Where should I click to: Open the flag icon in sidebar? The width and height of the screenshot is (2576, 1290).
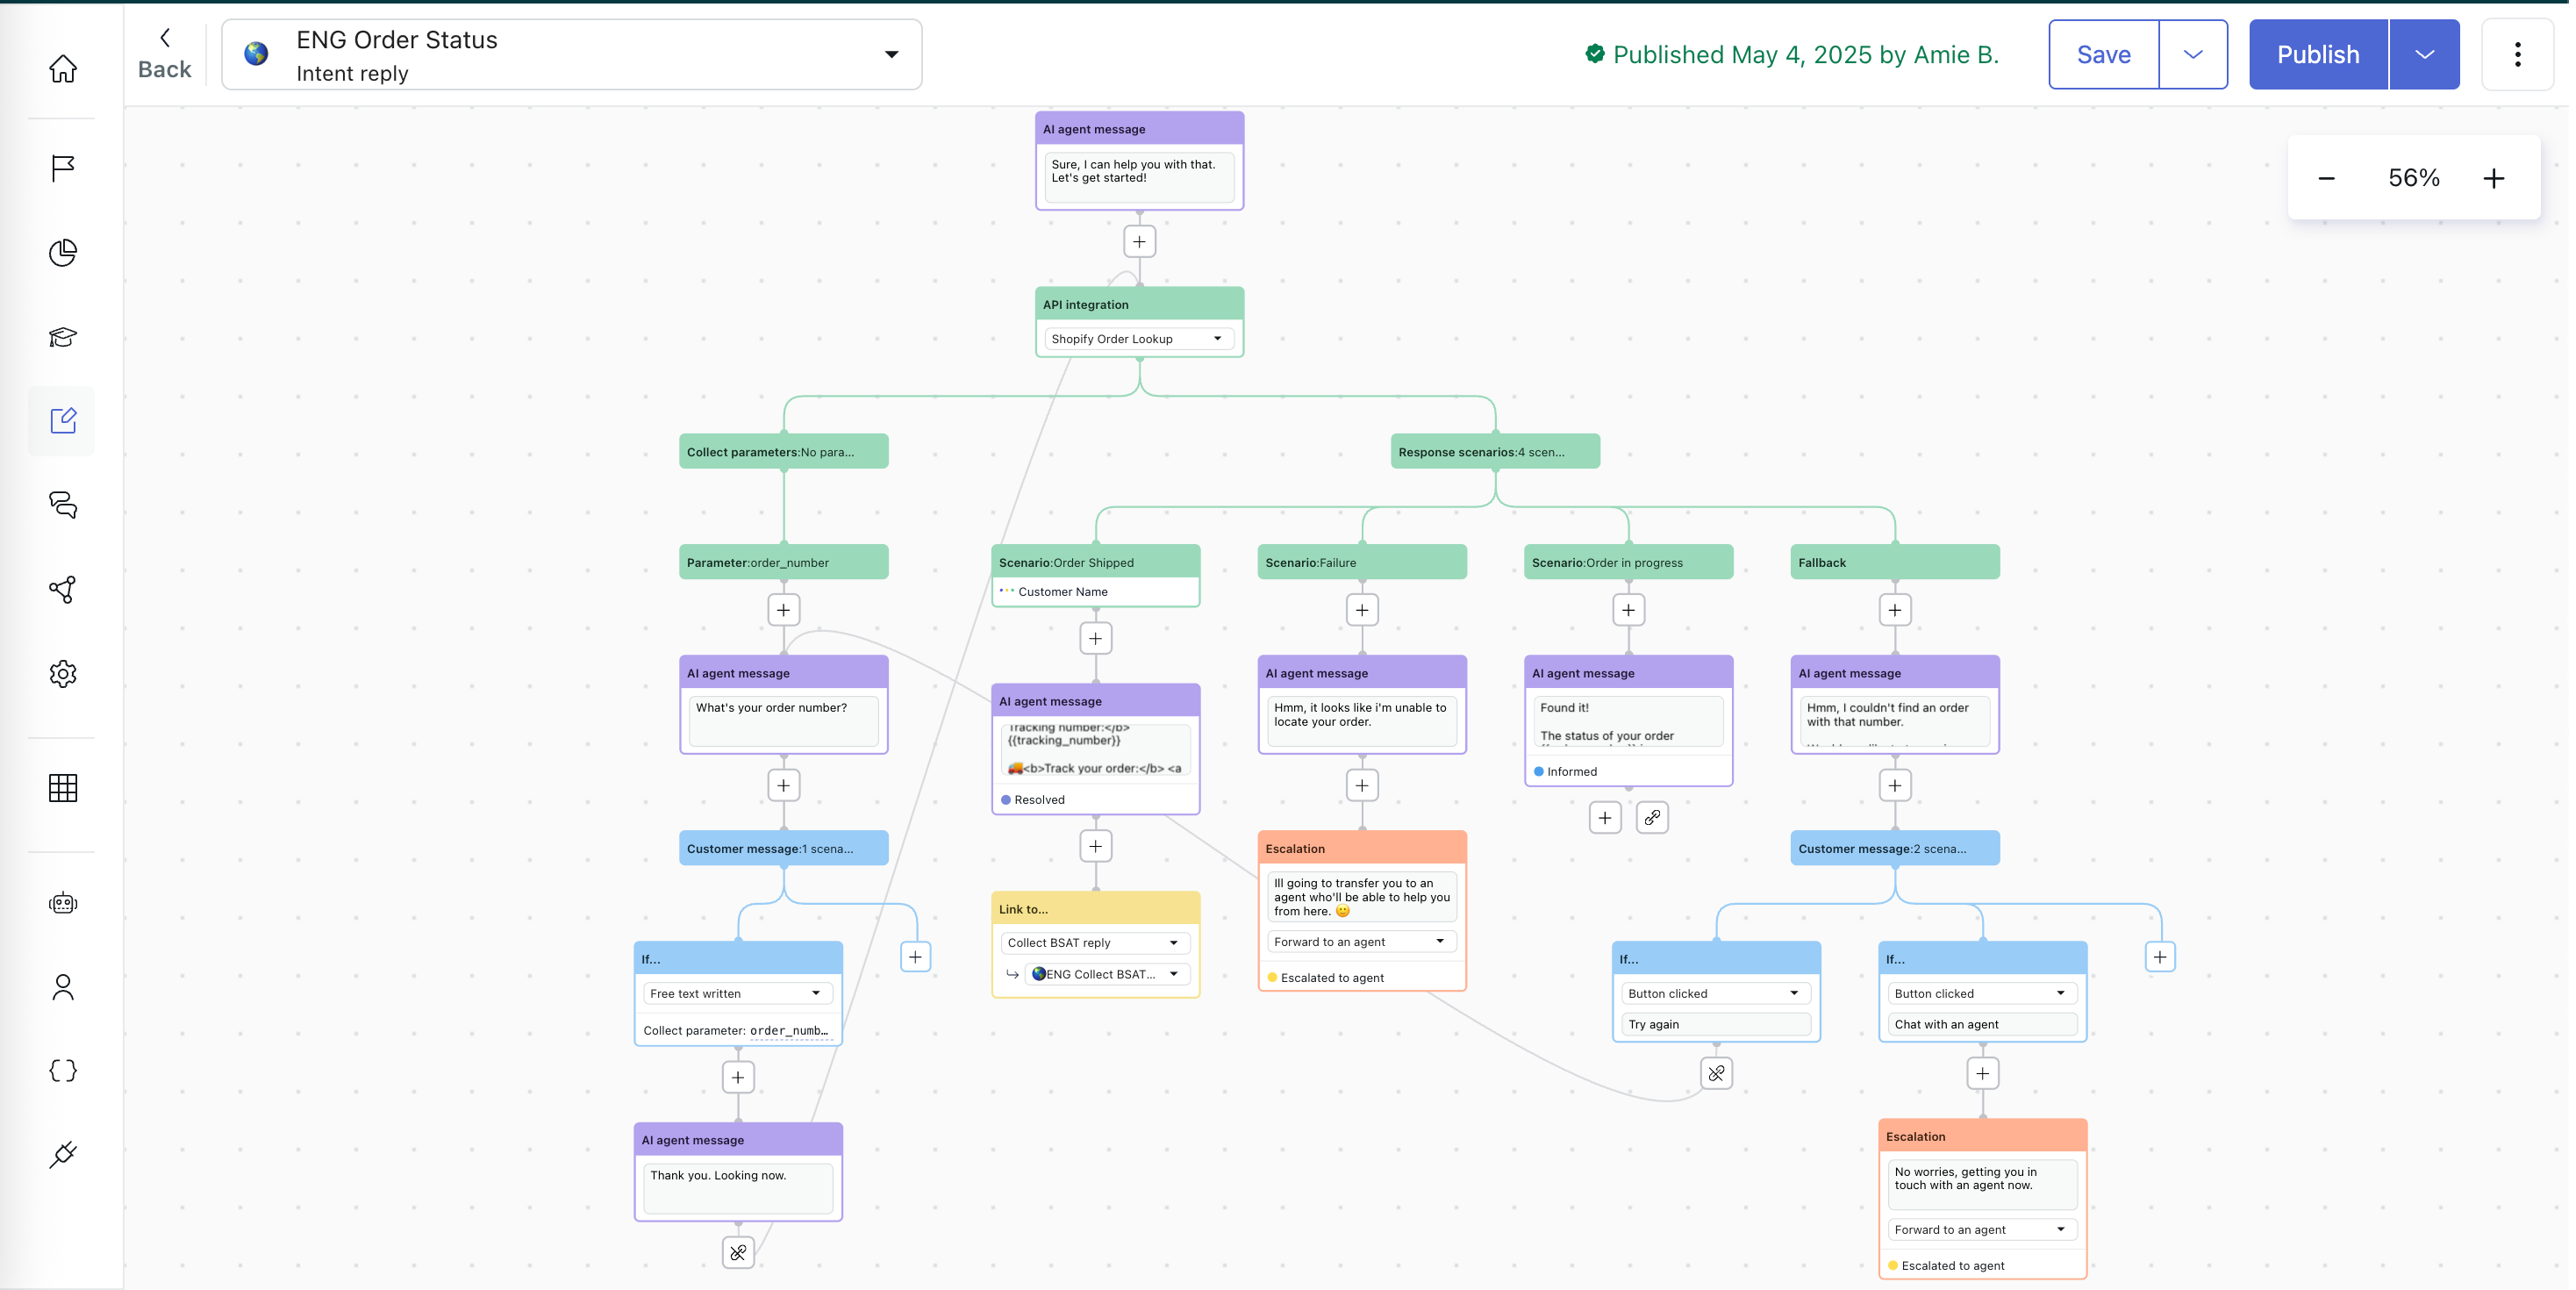tap(63, 168)
